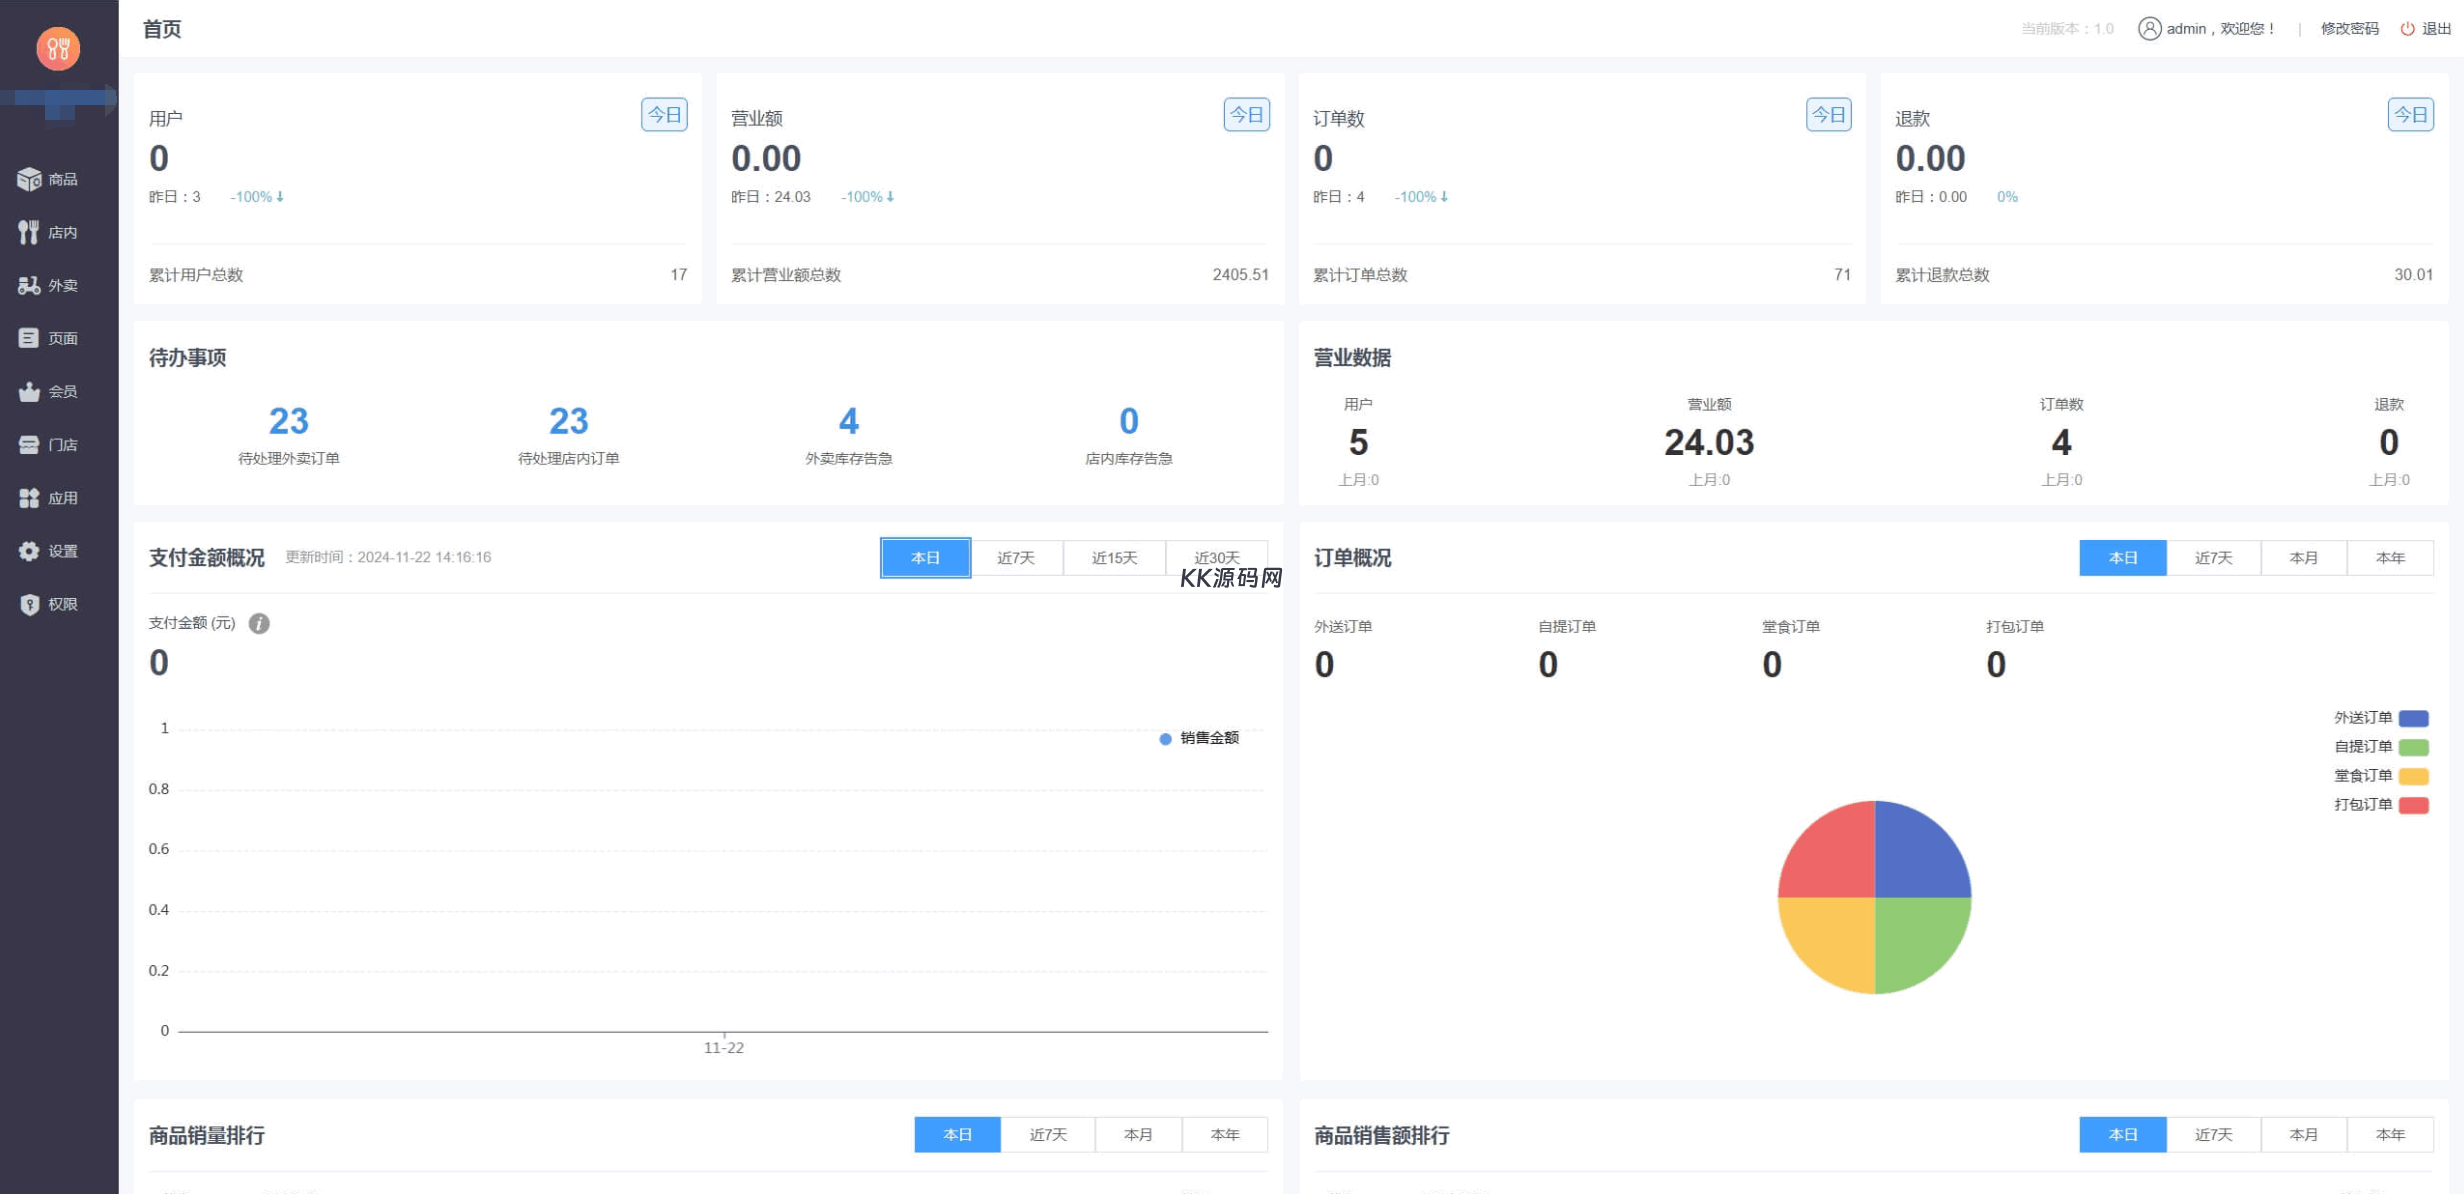Screen dimensions: 2464x1194
Task: Select 本年 in 商品销售额排行
Action: [x=2390, y=1135]
